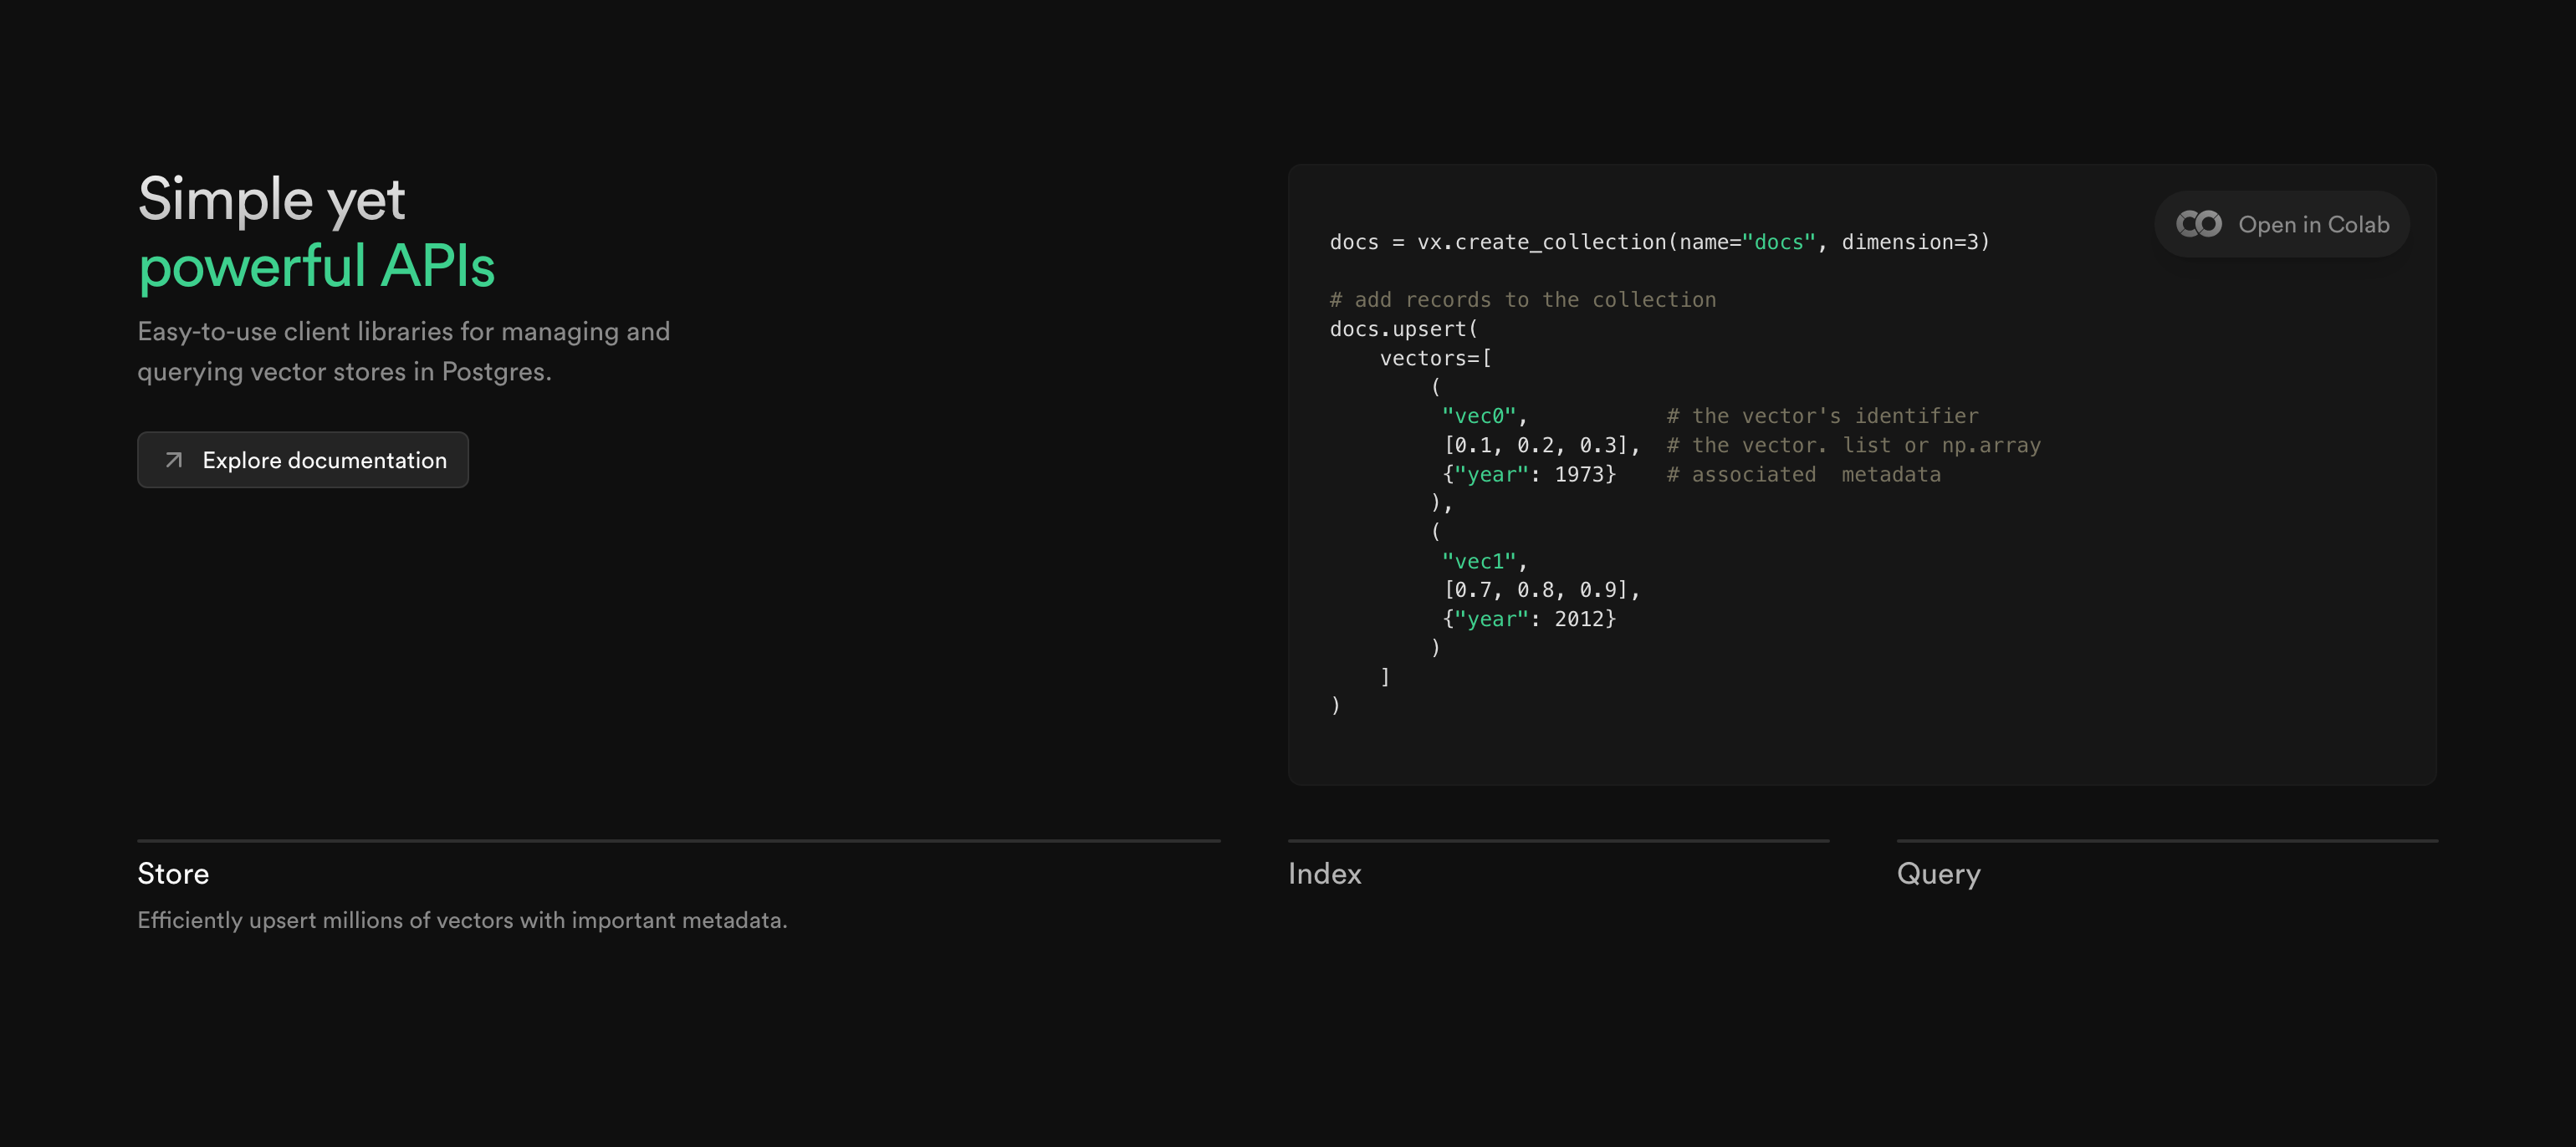Viewport: 2576px width, 1147px height.
Task: Click the "vec0" string in code
Action: pyautogui.click(x=1478, y=416)
